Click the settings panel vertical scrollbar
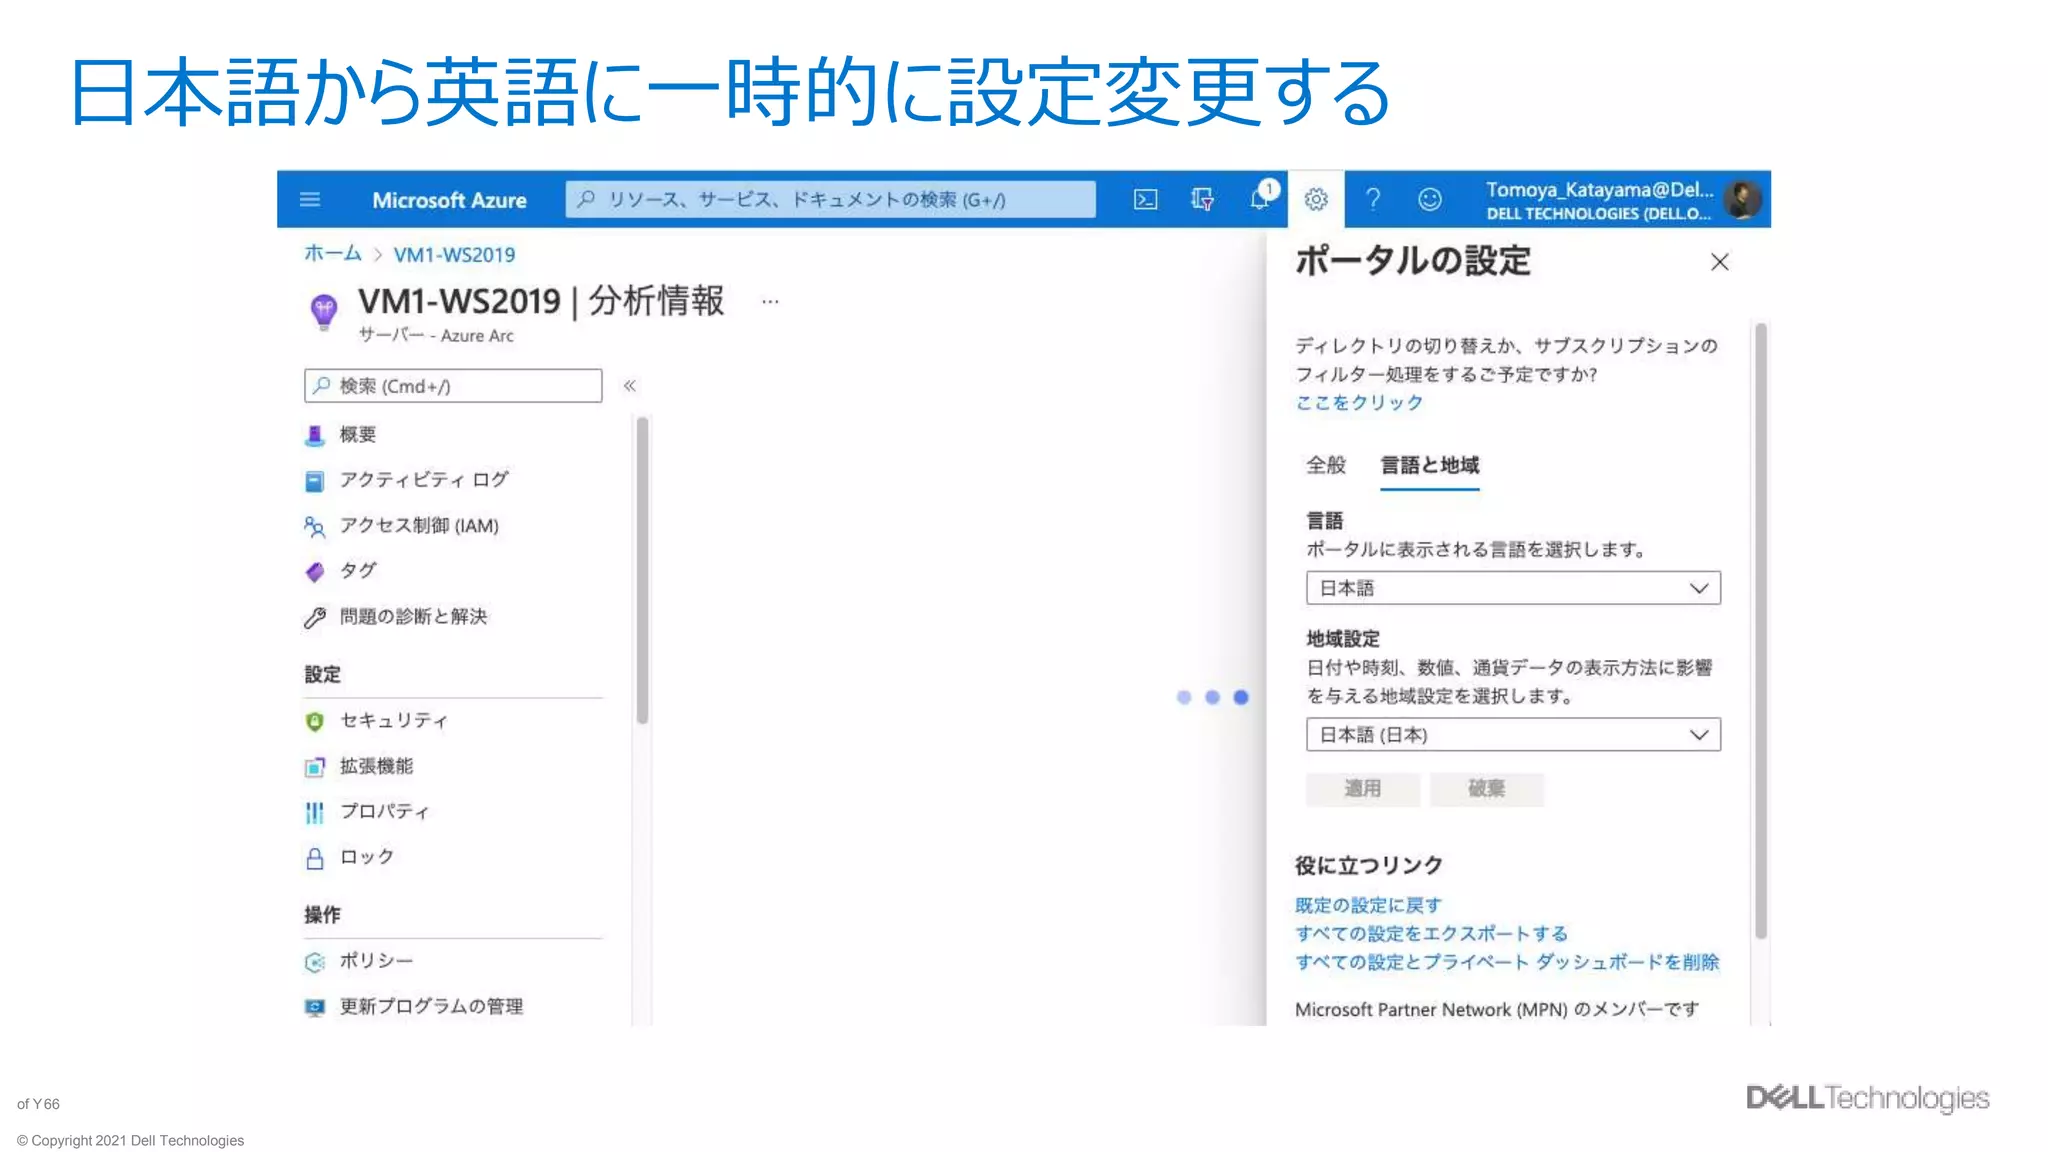This screenshot has height=1152, width=2048. 1761,630
